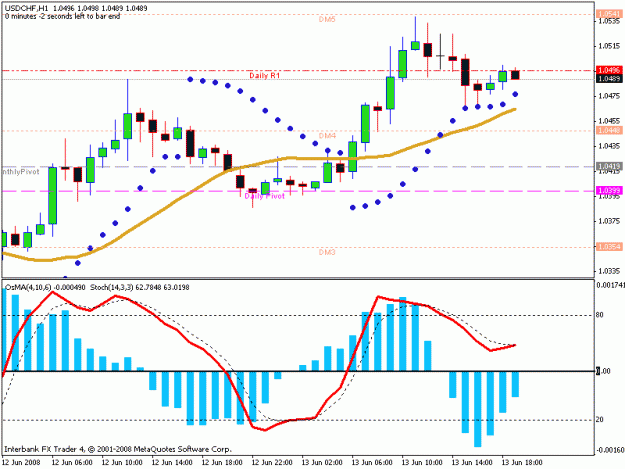Viewport: 625px width, 469px height.
Task: Click the '0 minutes -2 seconds left to bar end' text
Action: pos(63,16)
